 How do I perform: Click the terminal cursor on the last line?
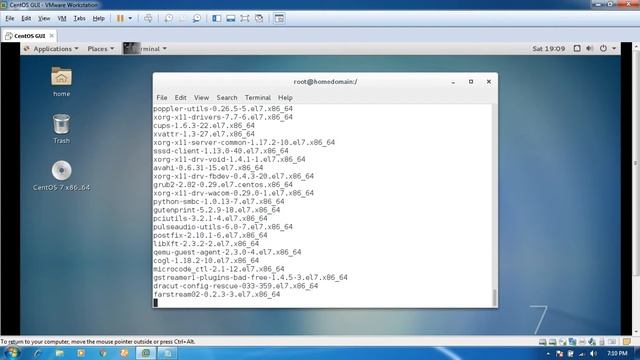[156, 302]
